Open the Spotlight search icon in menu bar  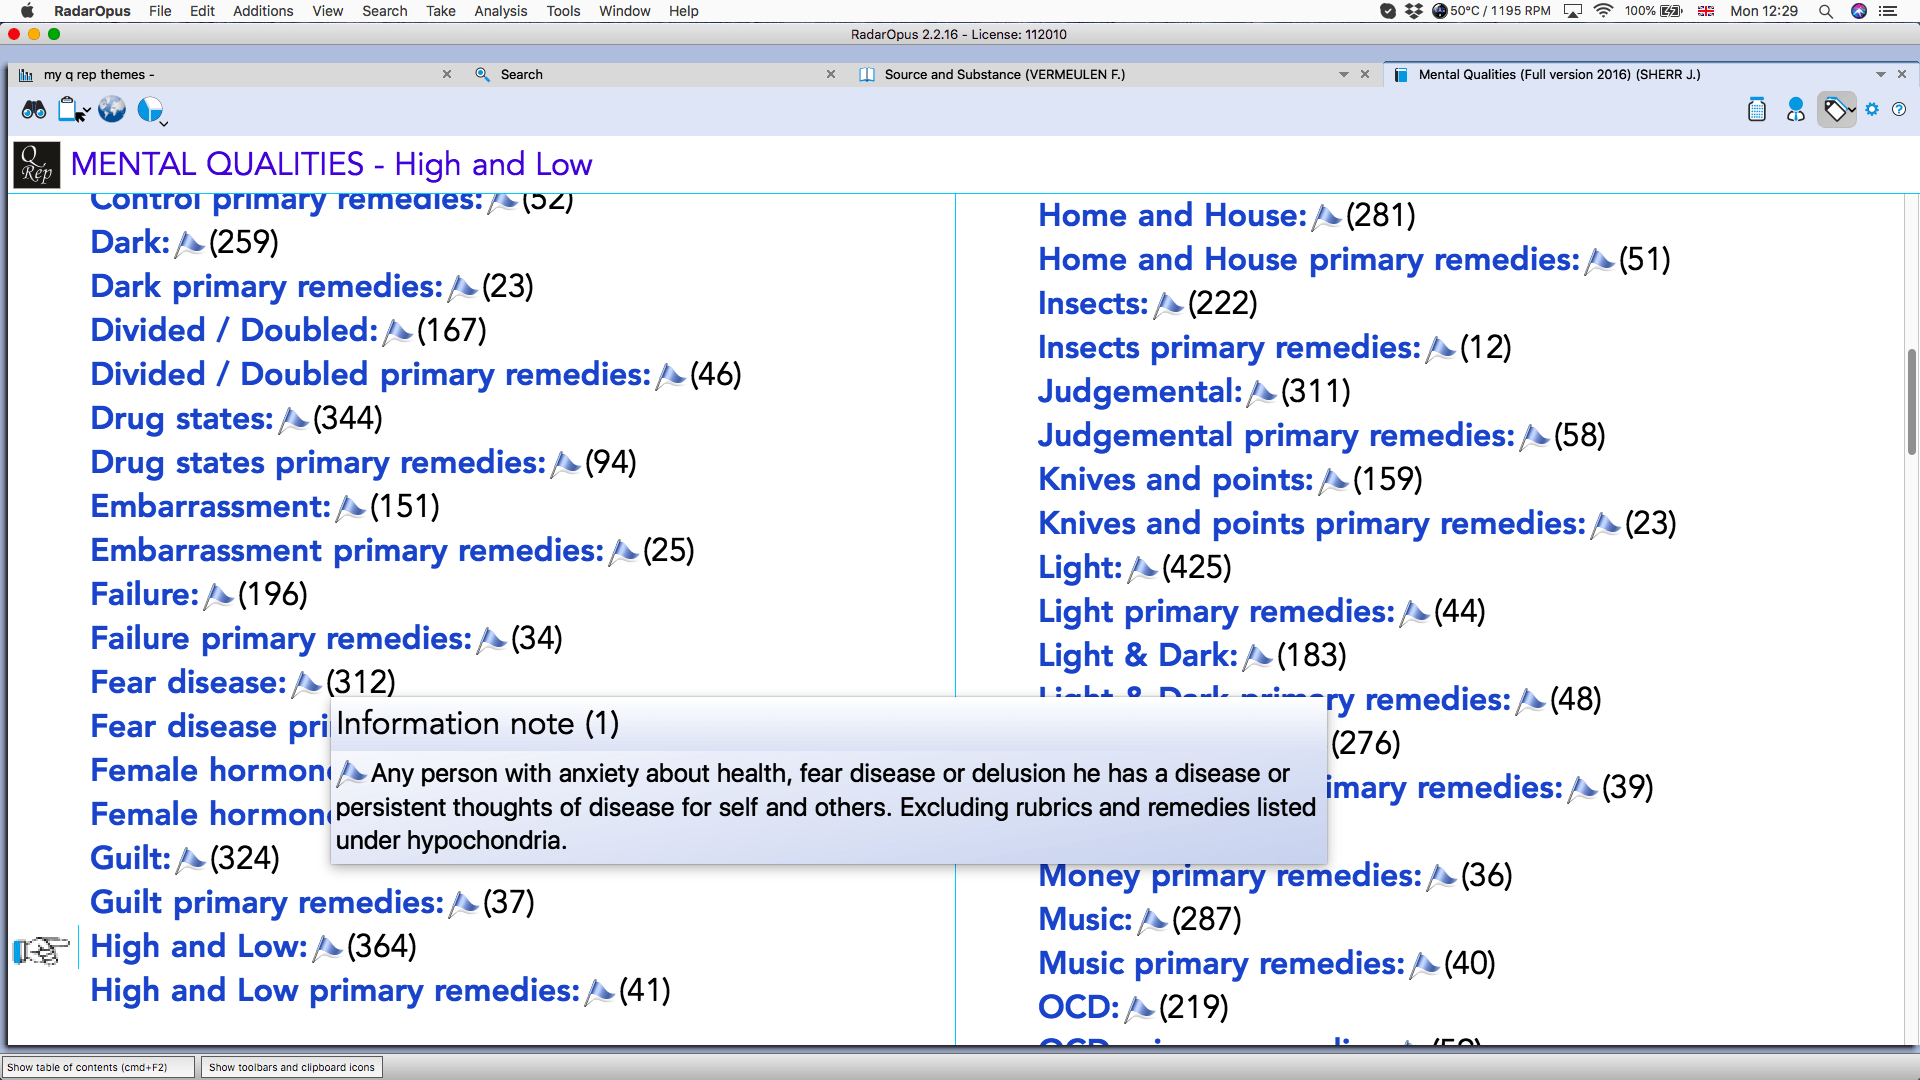coord(1825,11)
